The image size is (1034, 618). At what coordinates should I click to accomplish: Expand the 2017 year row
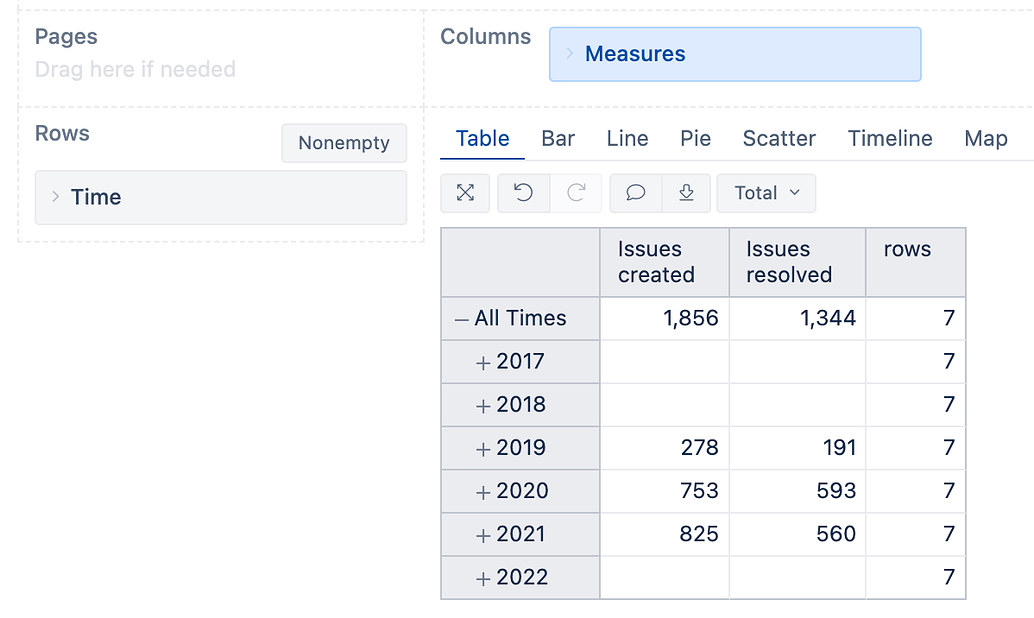point(483,362)
